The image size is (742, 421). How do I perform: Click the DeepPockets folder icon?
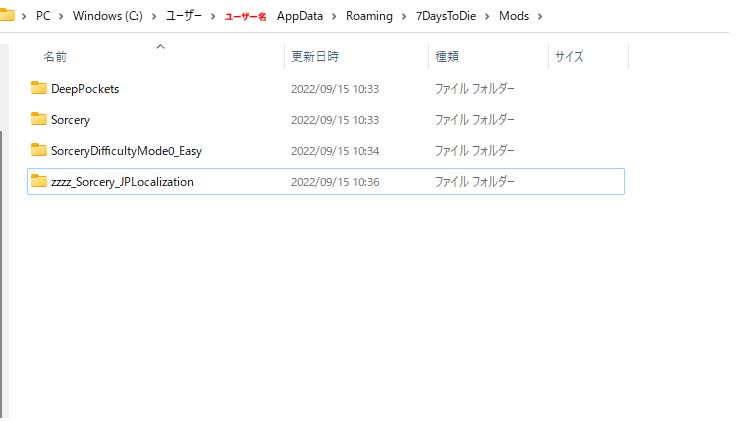pyautogui.click(x=39, y=88)
